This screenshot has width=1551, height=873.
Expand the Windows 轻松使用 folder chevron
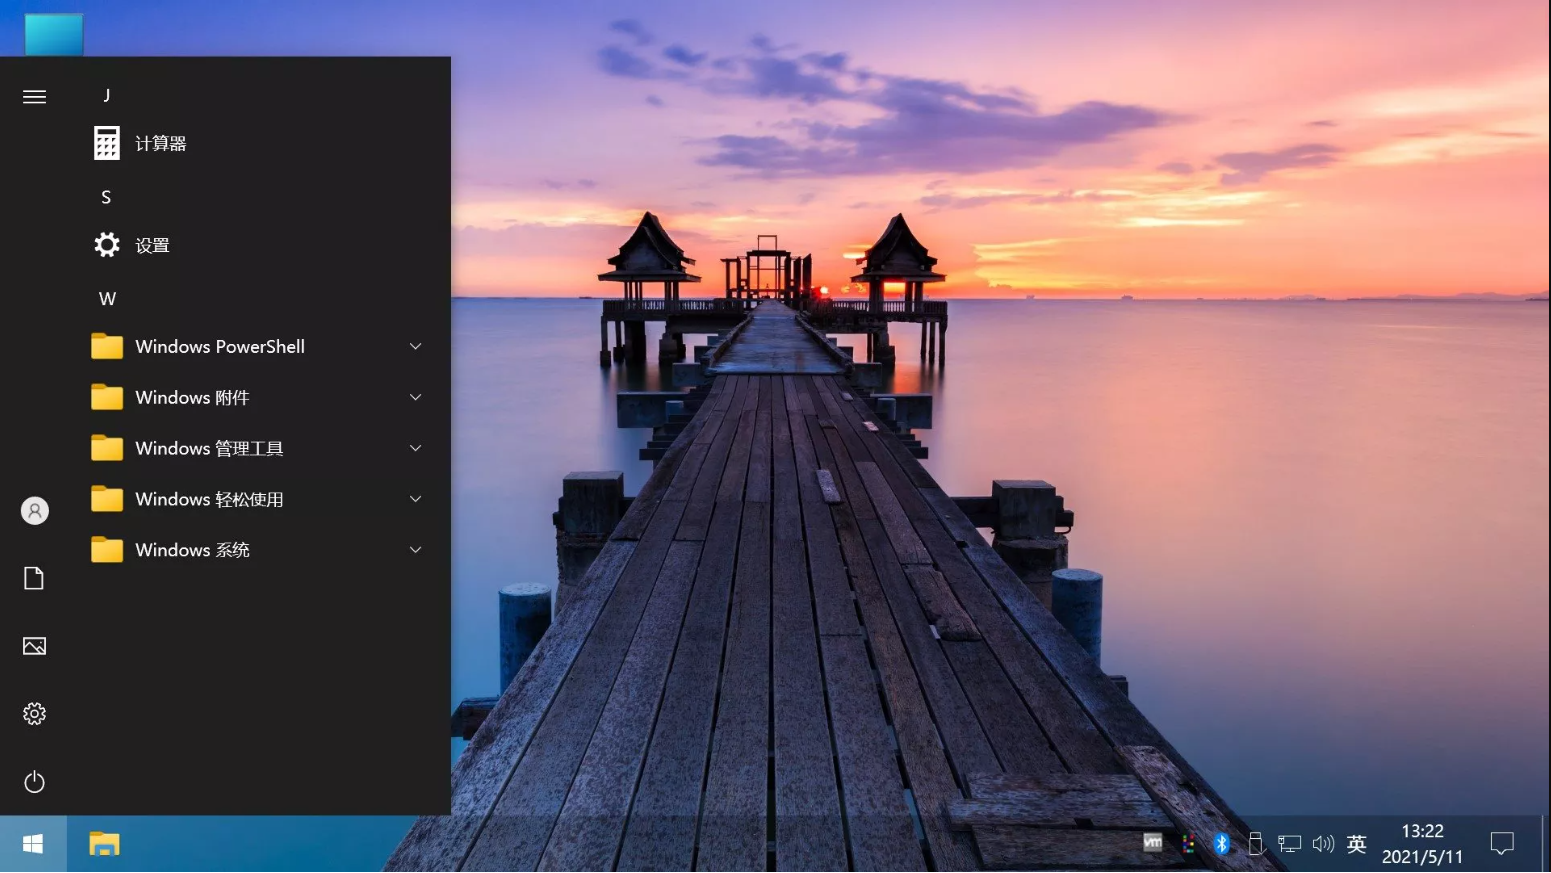[416, 499]
